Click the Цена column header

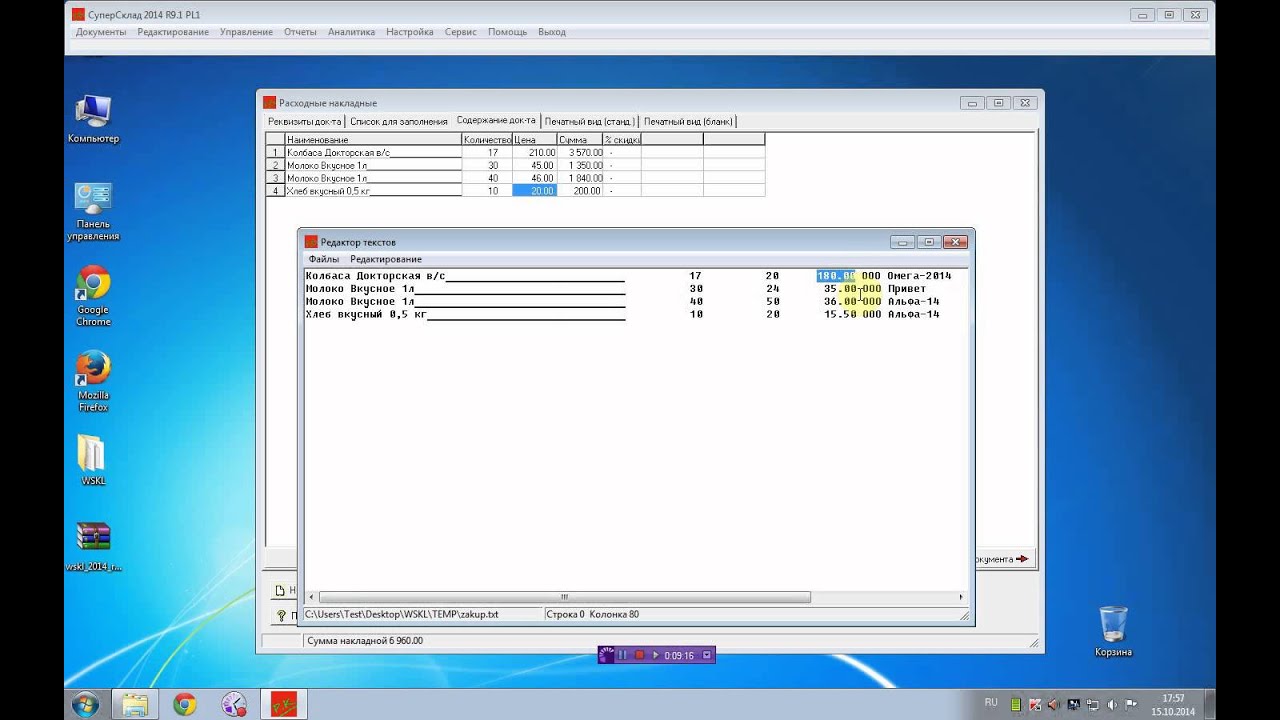(x=535, y=140)
